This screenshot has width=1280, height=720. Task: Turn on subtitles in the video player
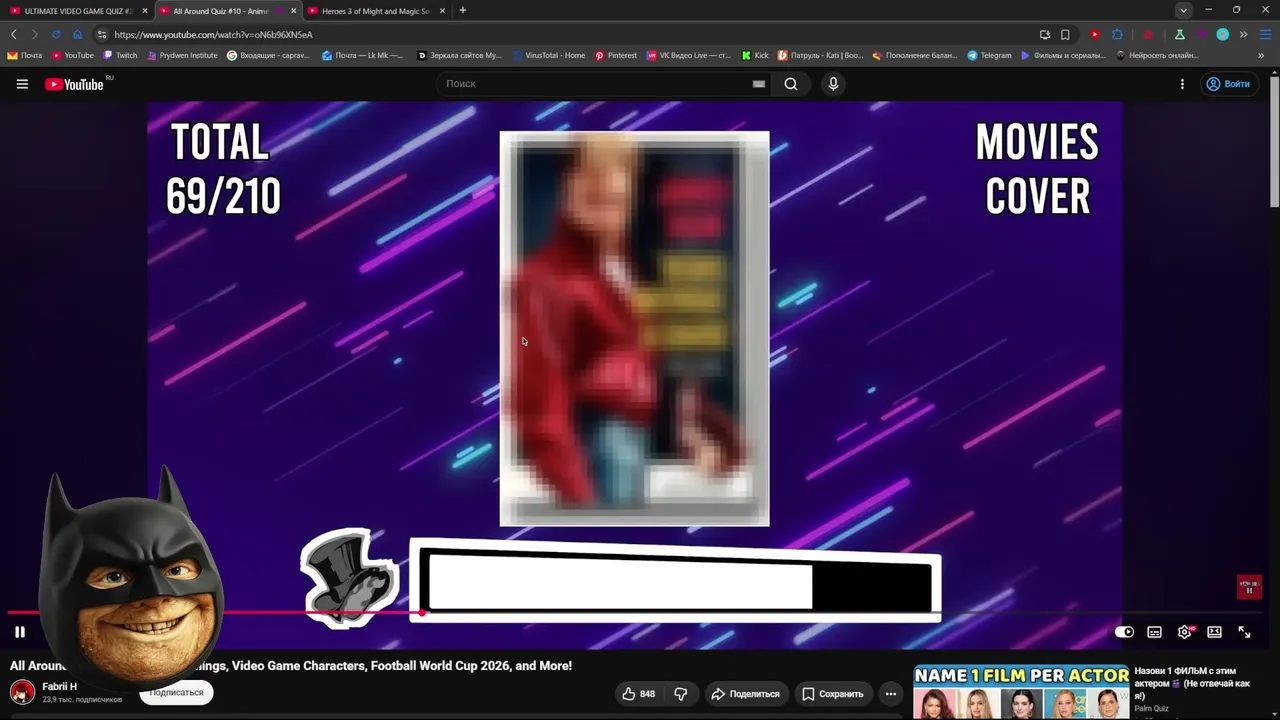point(1154,632)
